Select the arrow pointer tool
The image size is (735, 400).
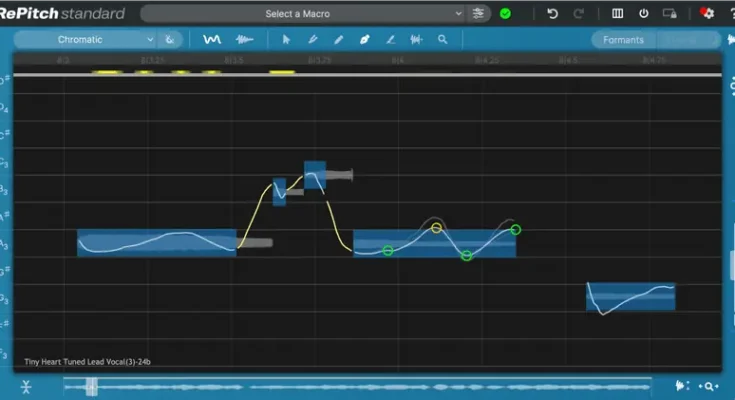287,40
